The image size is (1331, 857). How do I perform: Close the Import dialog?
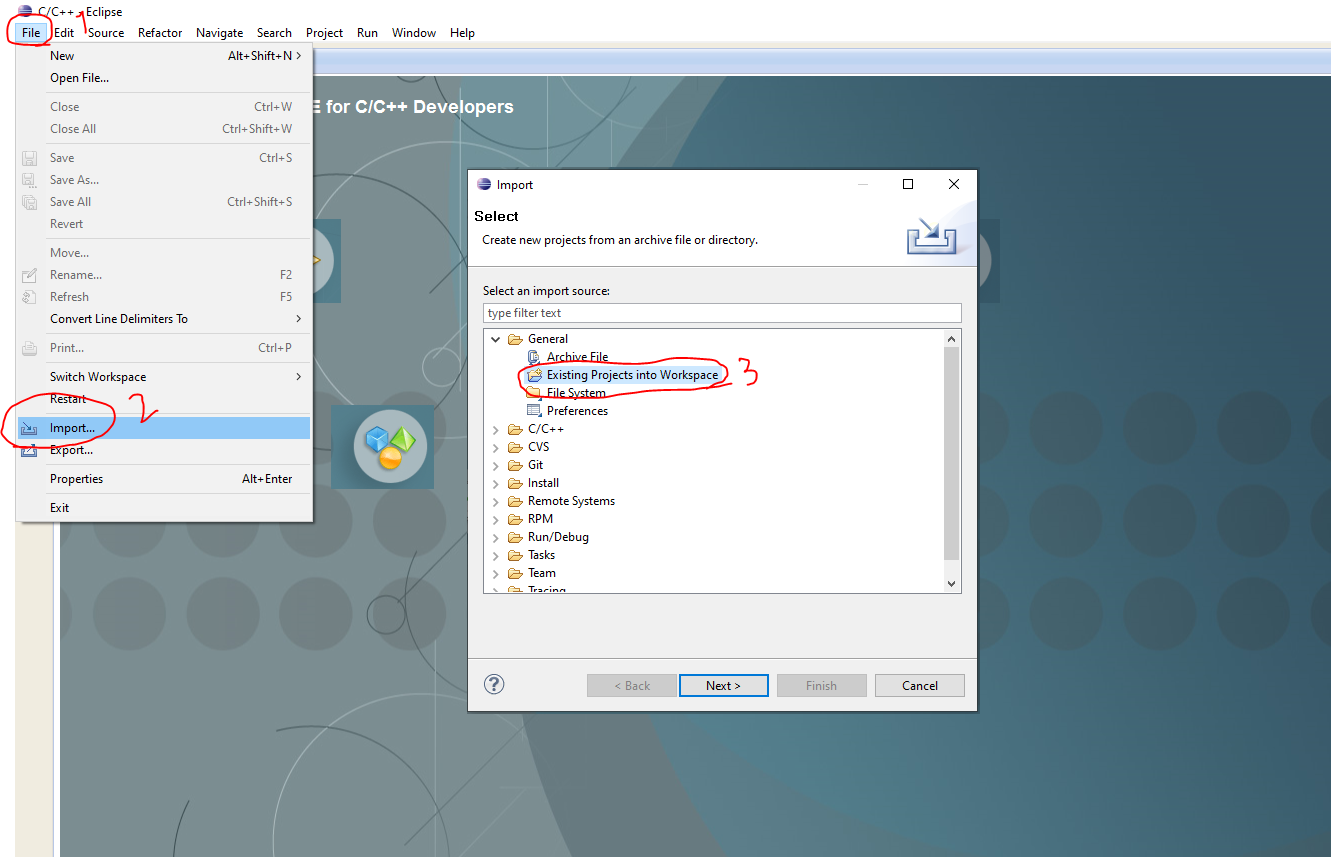[953, 184]
